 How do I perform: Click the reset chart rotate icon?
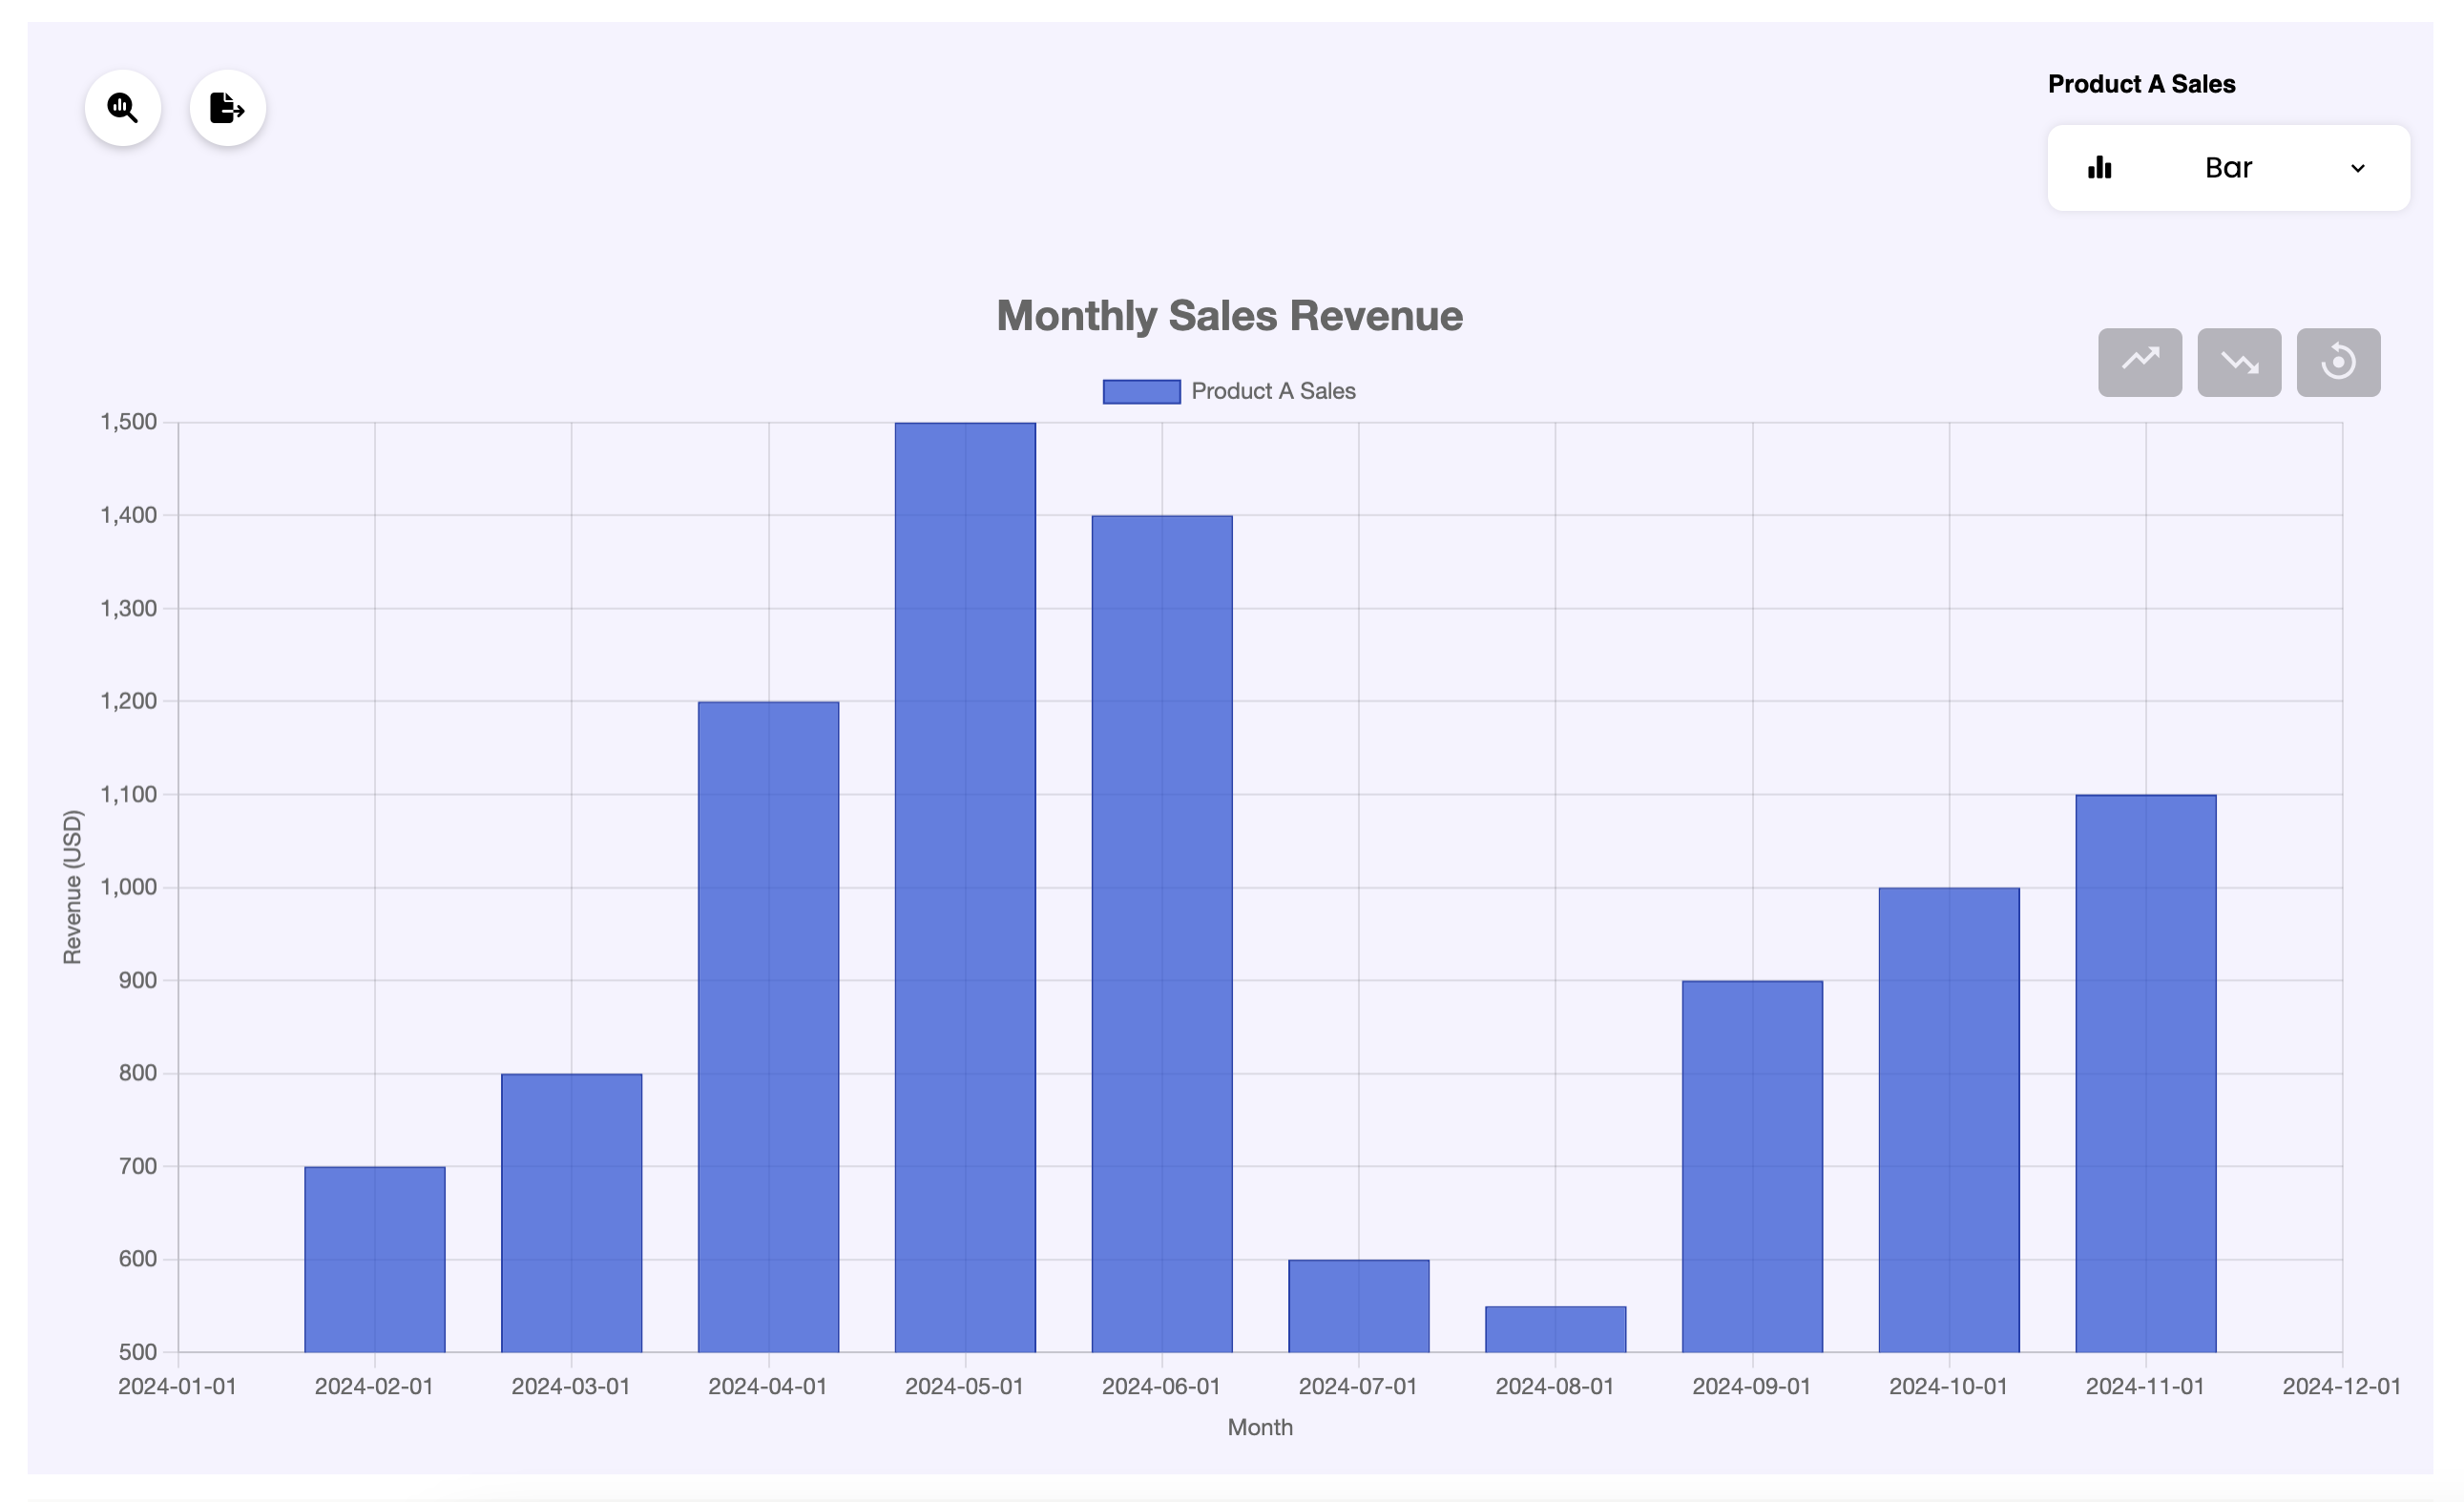tap(2337, 361)
